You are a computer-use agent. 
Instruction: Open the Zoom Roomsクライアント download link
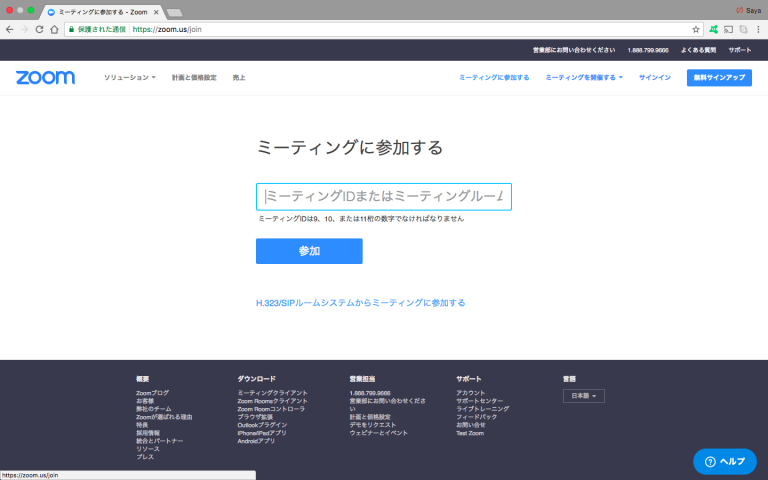(272, 401)
